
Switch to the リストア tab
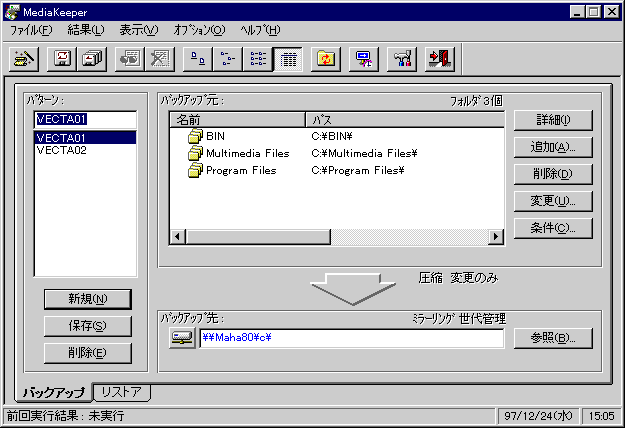tap(122, 392)
